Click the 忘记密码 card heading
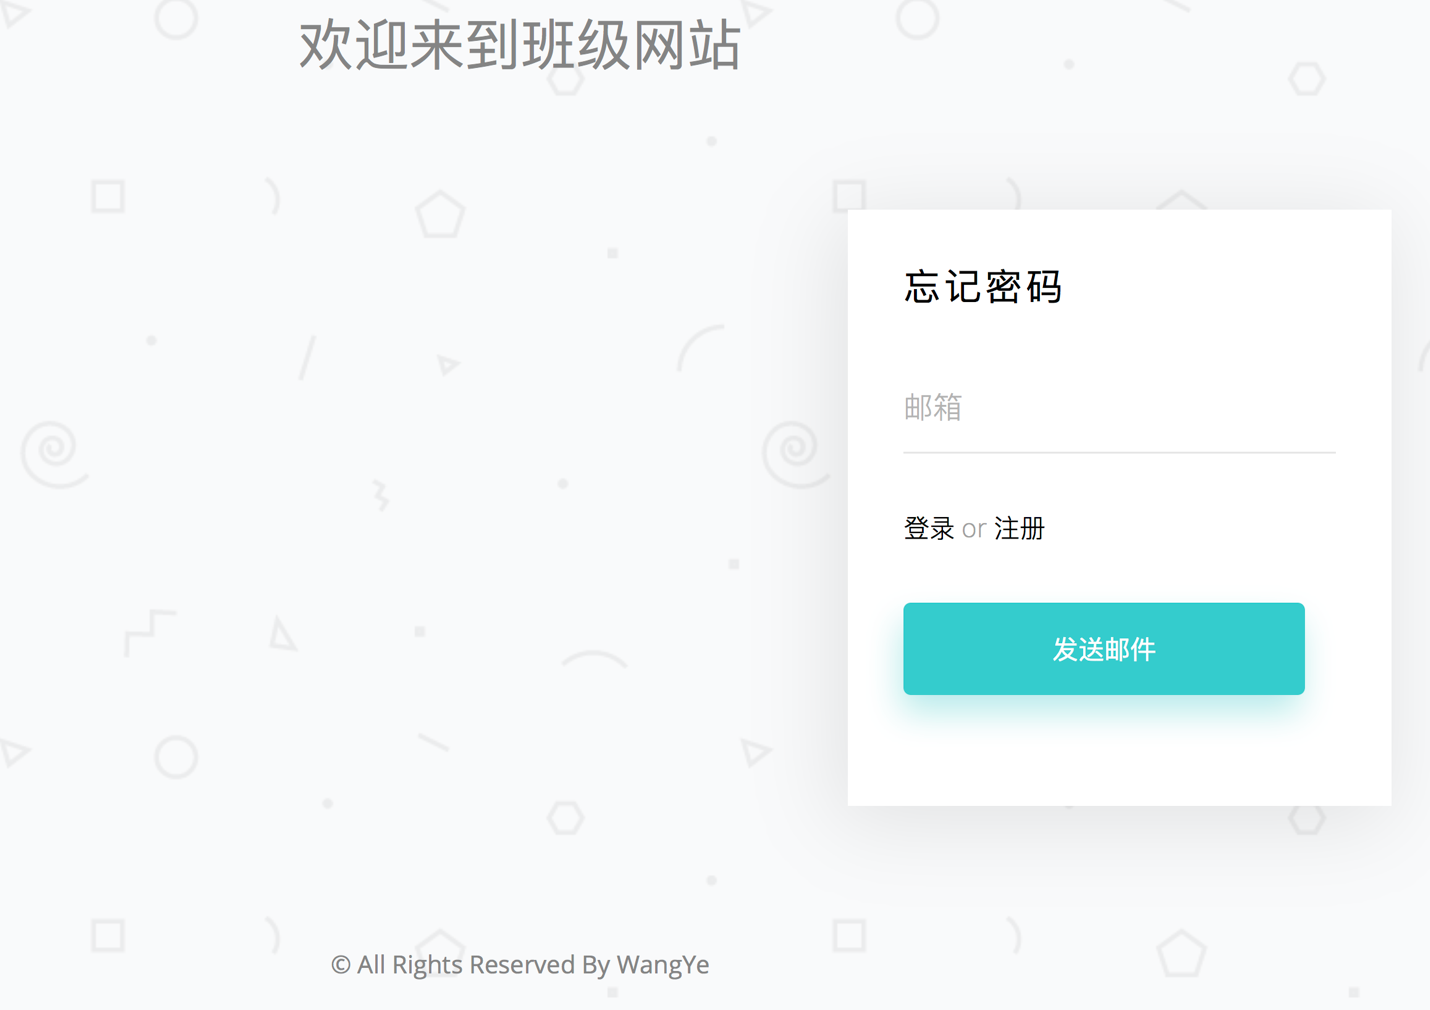The height and width of the screenshot is (1010, 1430). [x=982, y=287]
